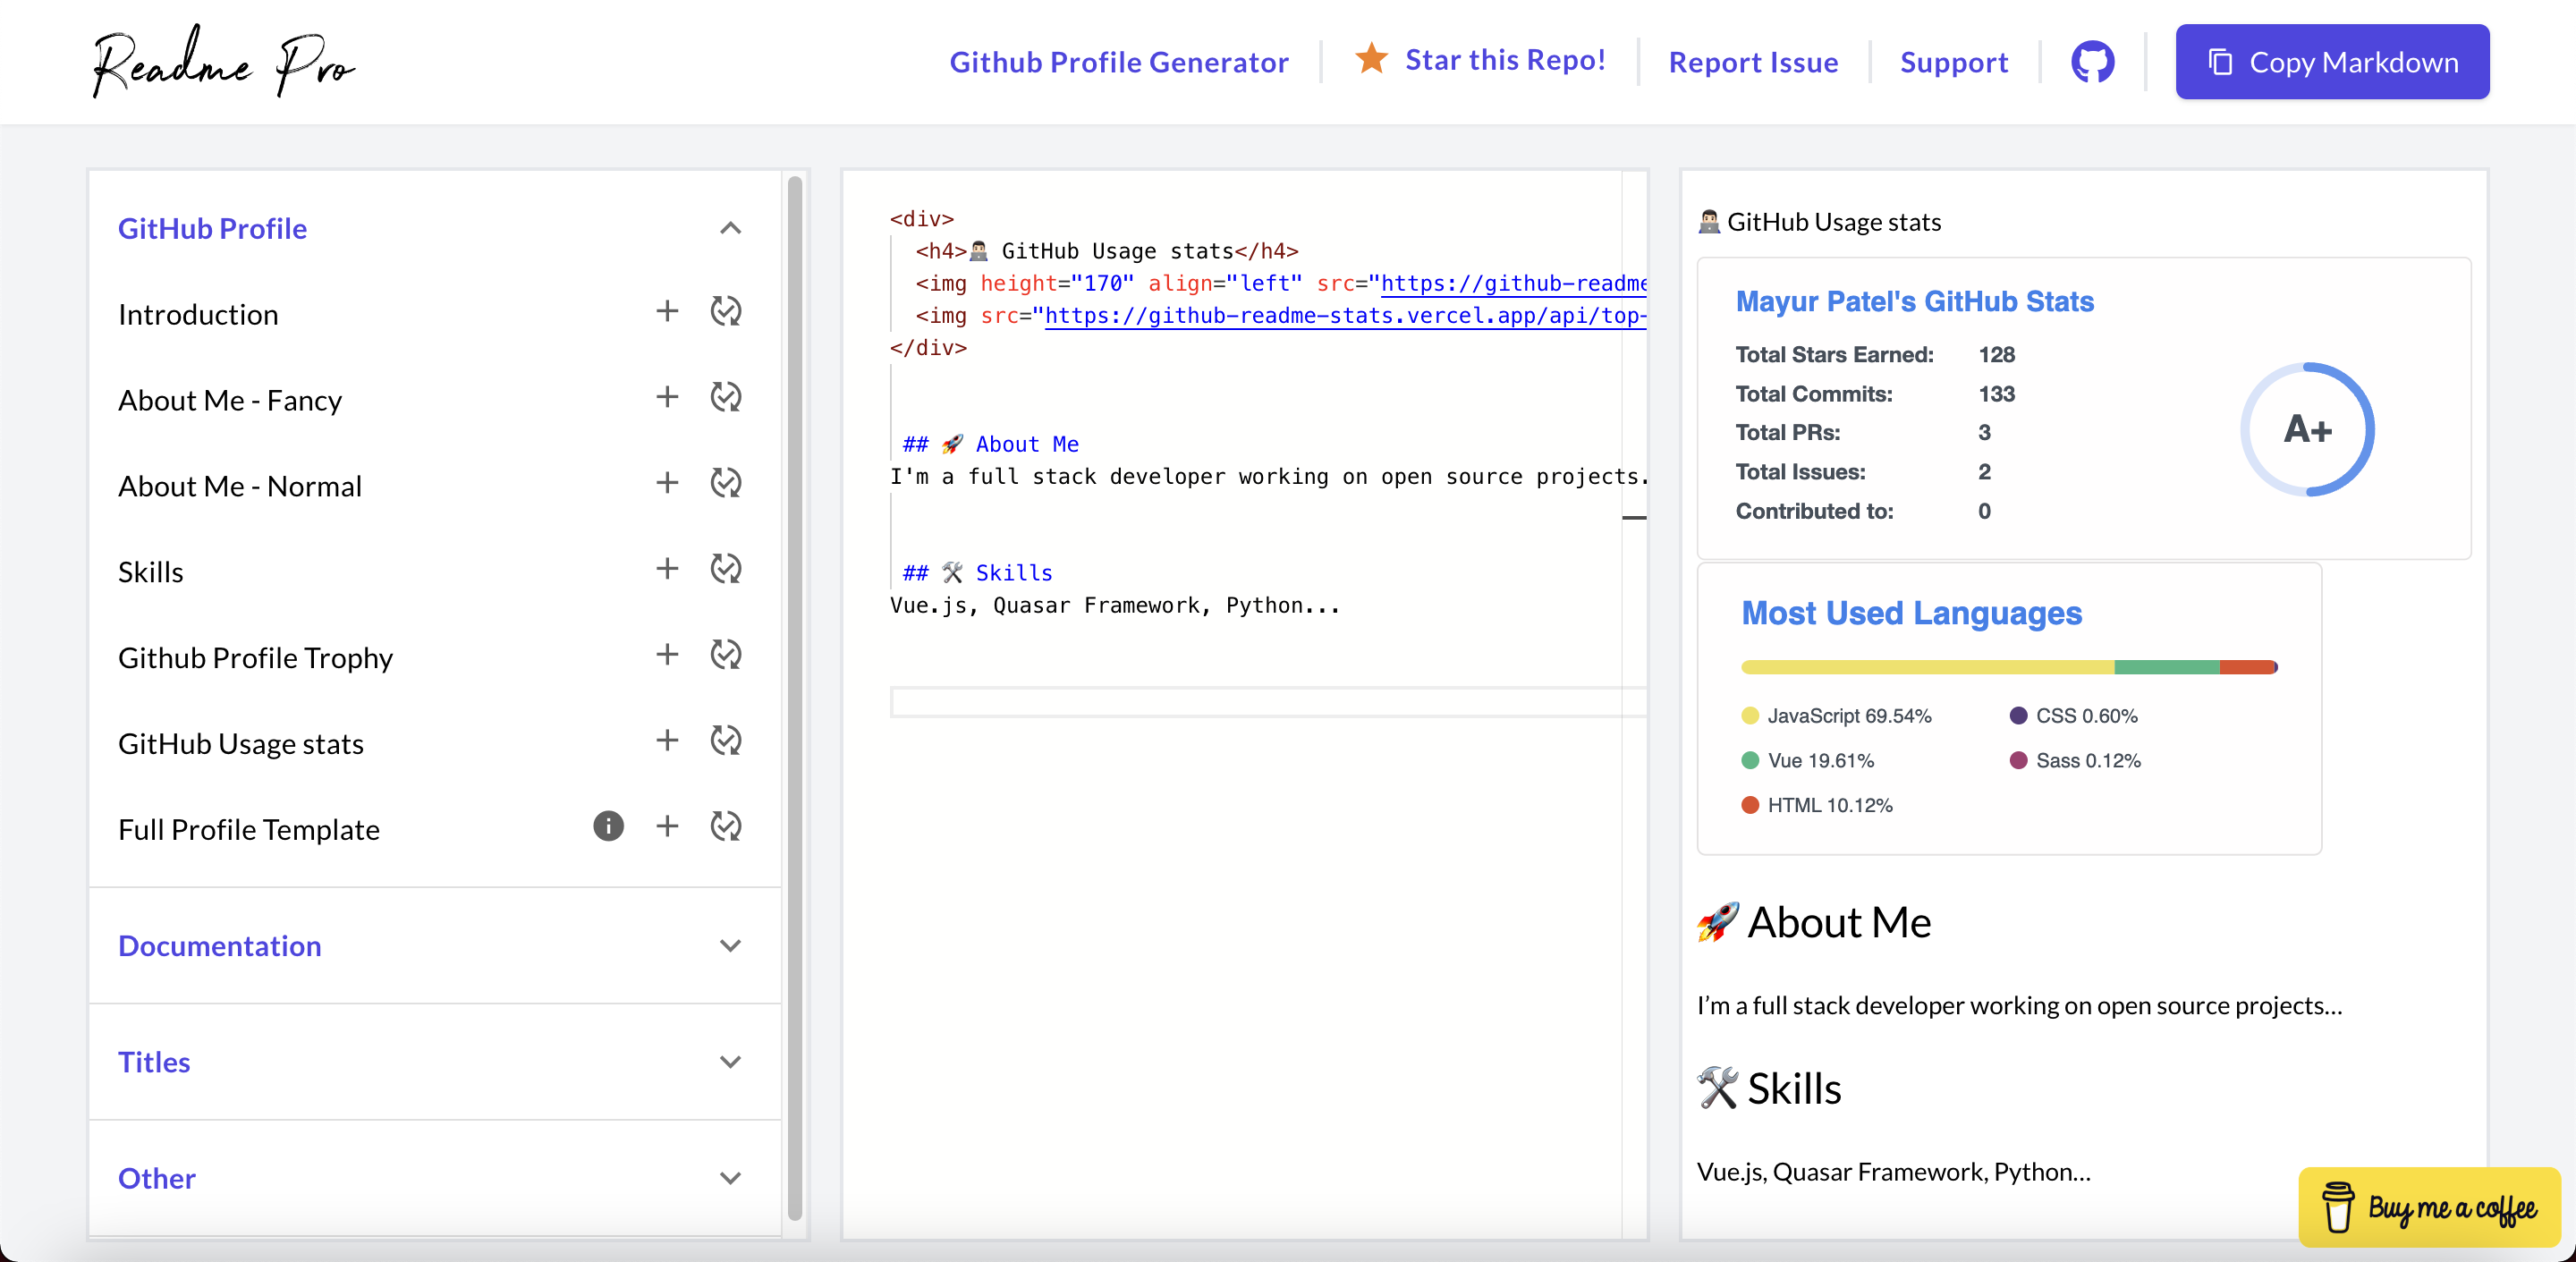Click the Buy me a coffee button
Image resolution: width=2576 pixels, height=1262 pixels.
click(2429, 1207)
